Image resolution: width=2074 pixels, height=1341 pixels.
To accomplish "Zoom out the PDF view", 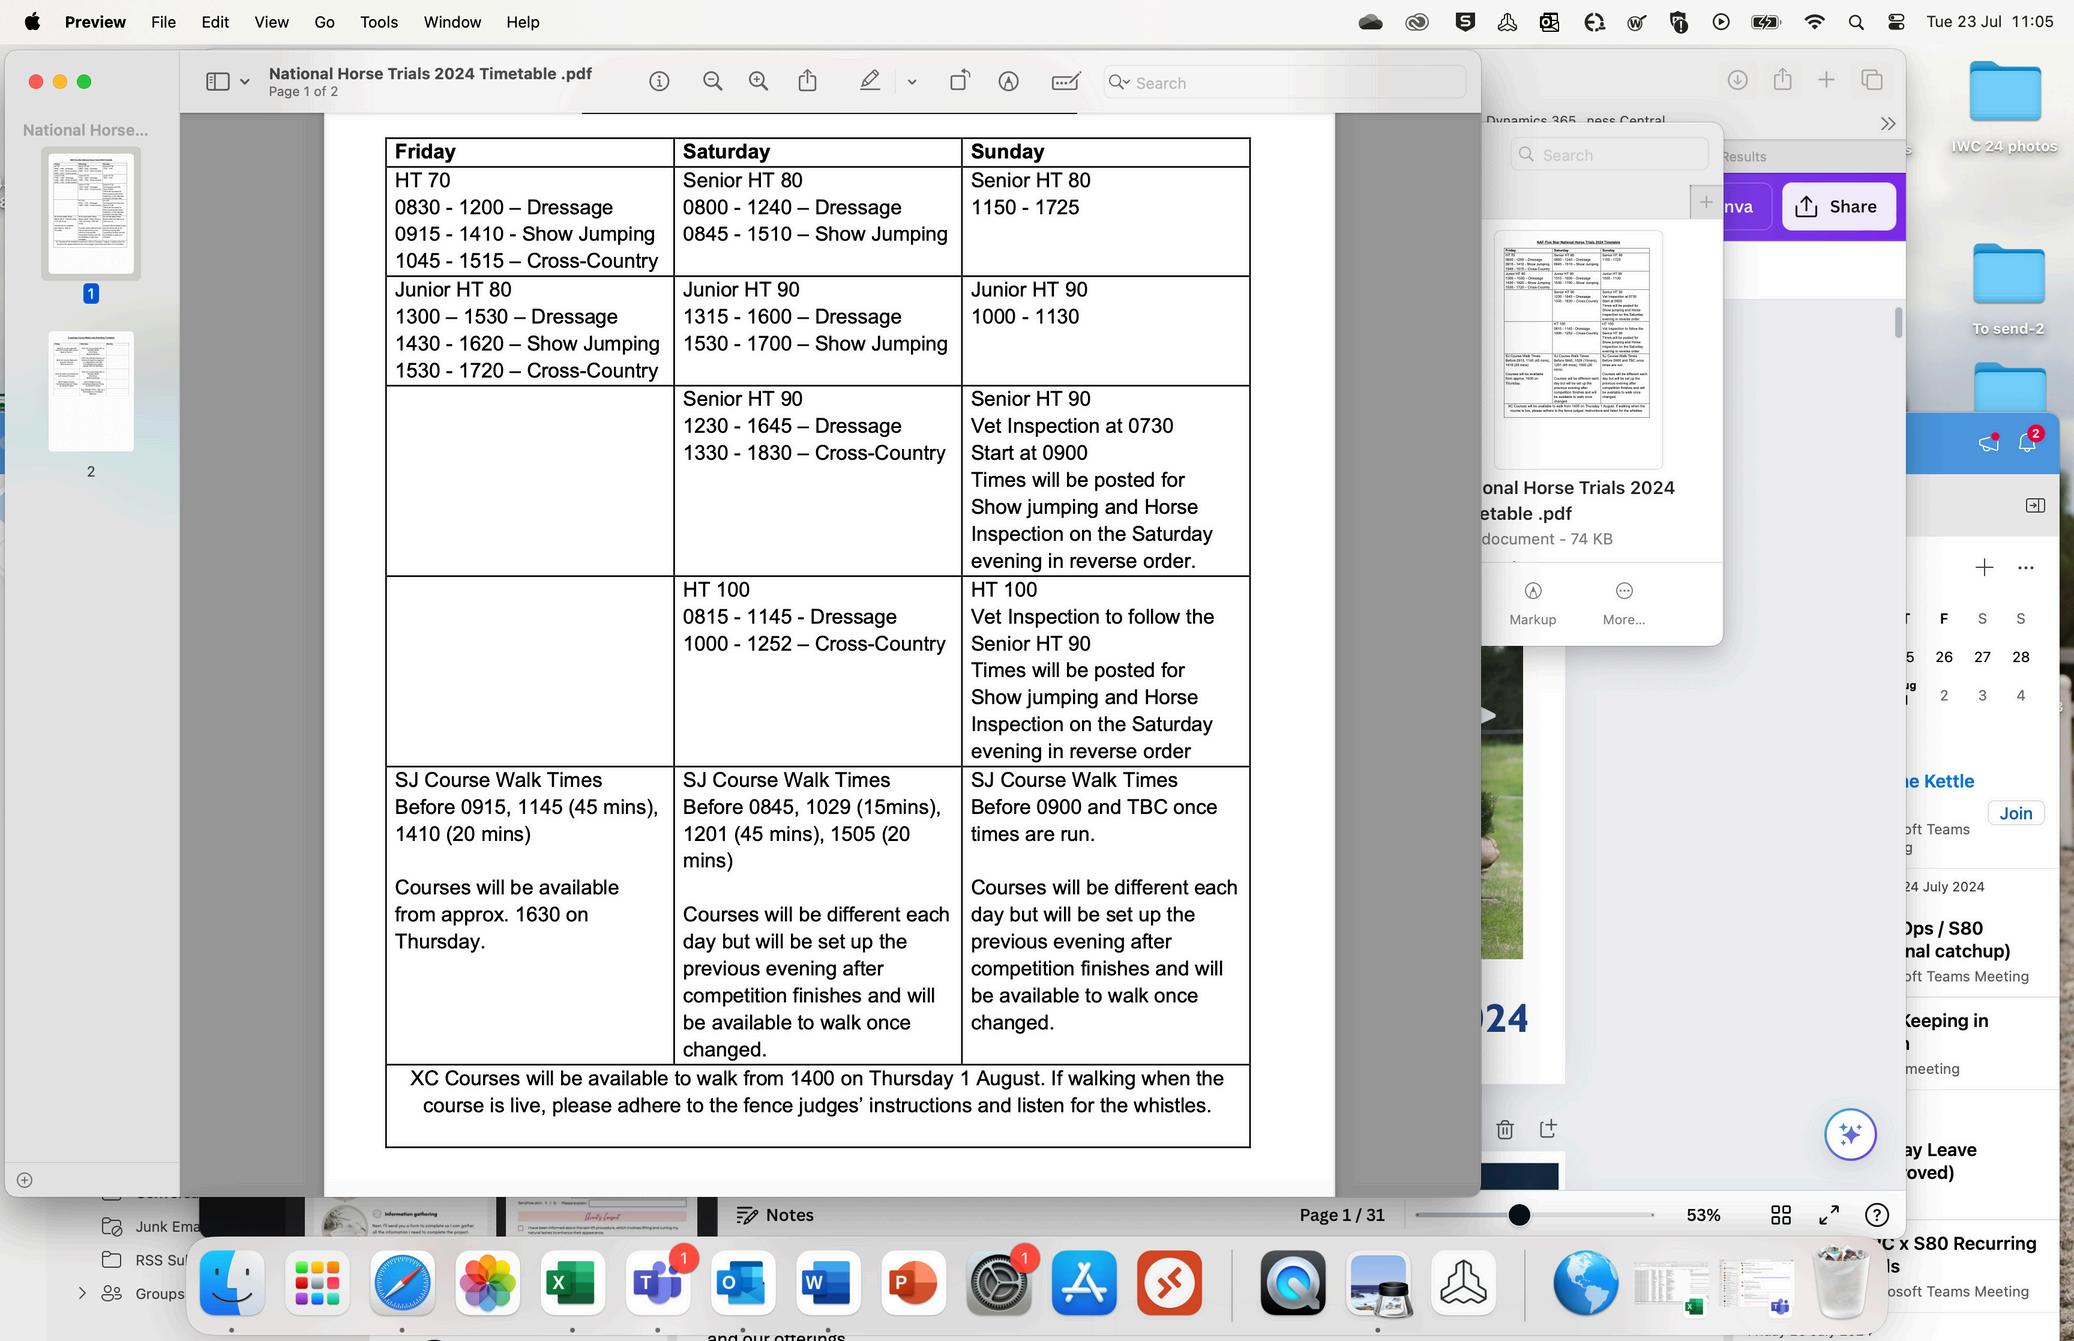I will tap(712, 82).
